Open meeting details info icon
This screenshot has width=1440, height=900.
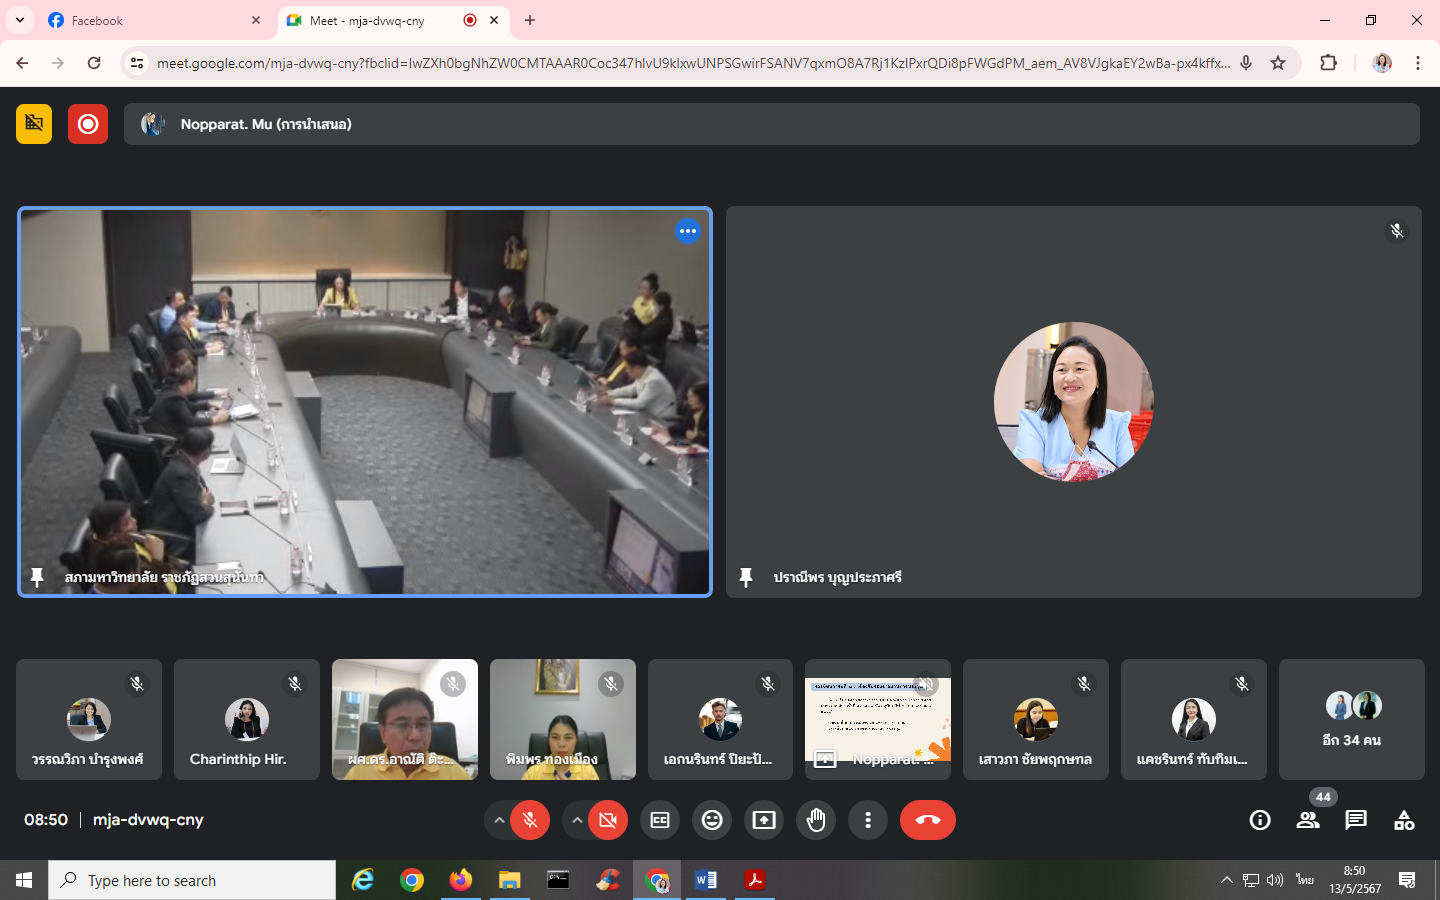1260,820
